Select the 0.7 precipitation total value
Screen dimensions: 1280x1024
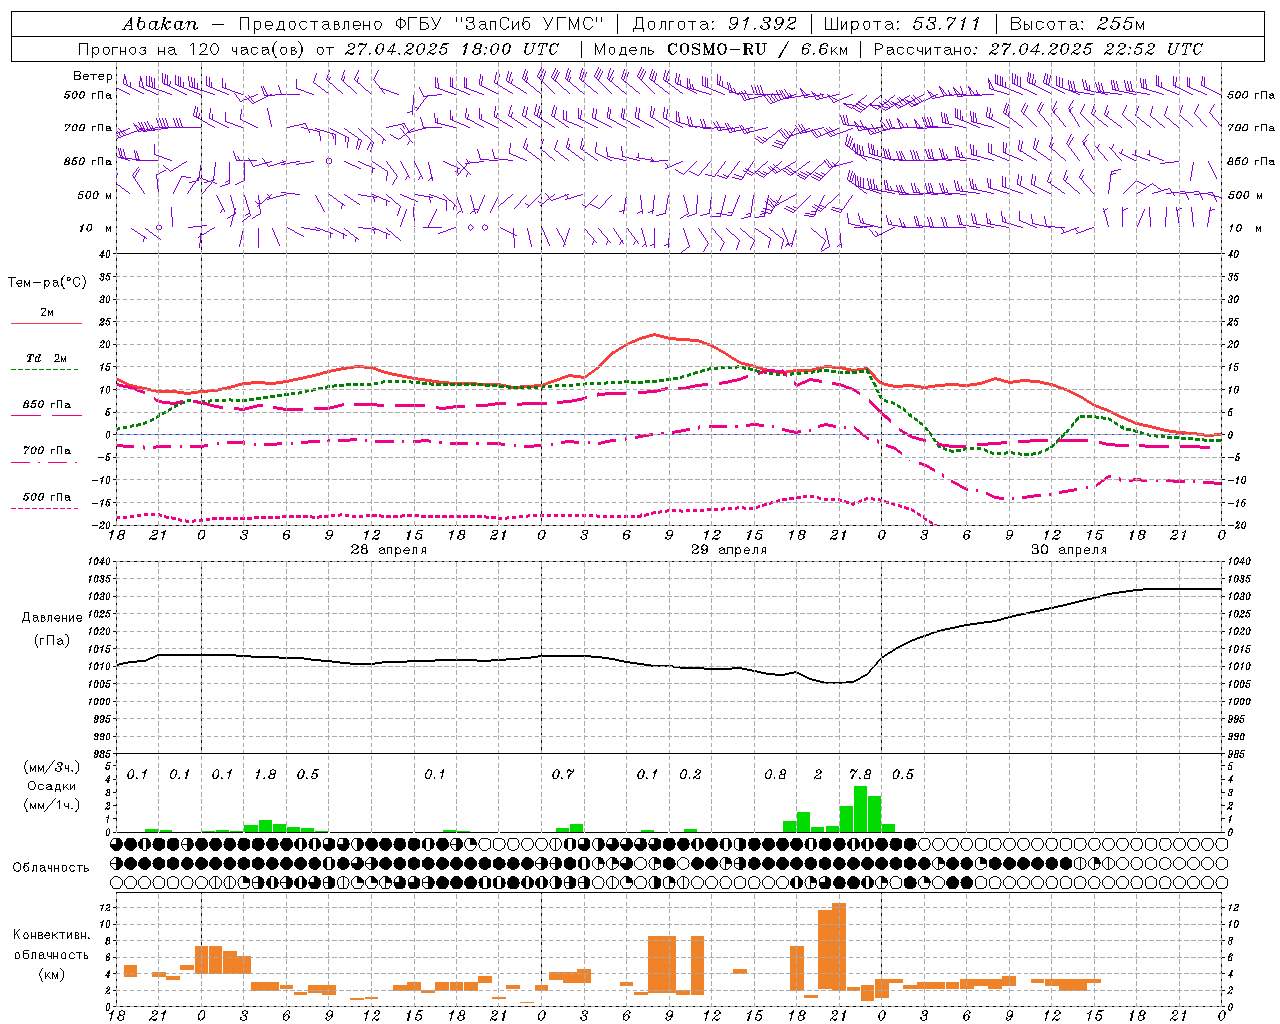pos(563,774)
